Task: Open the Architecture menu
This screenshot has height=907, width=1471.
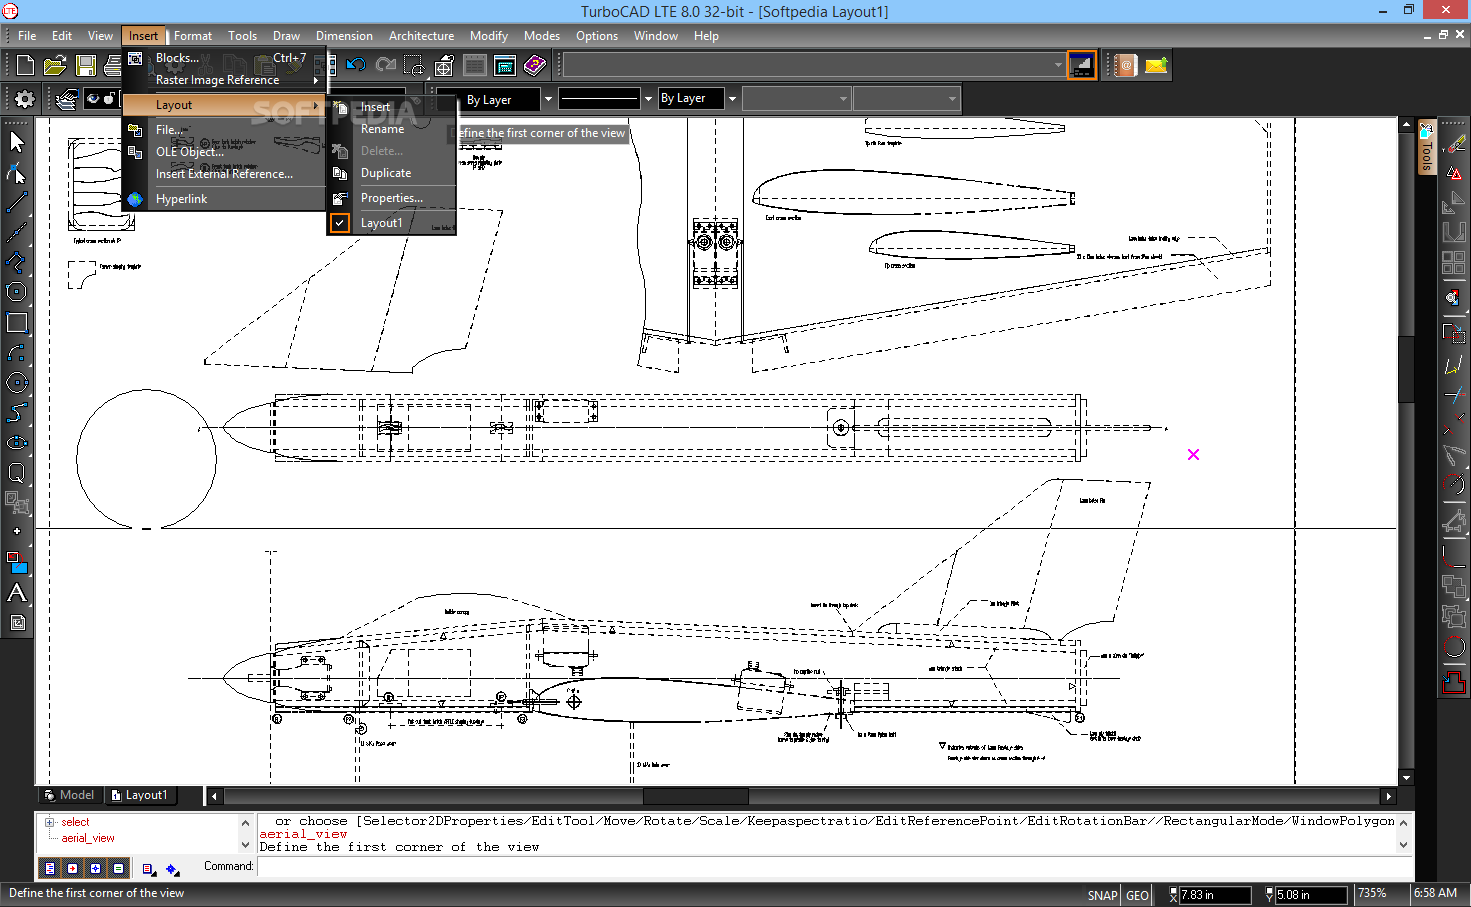Action: click(421, 36)
